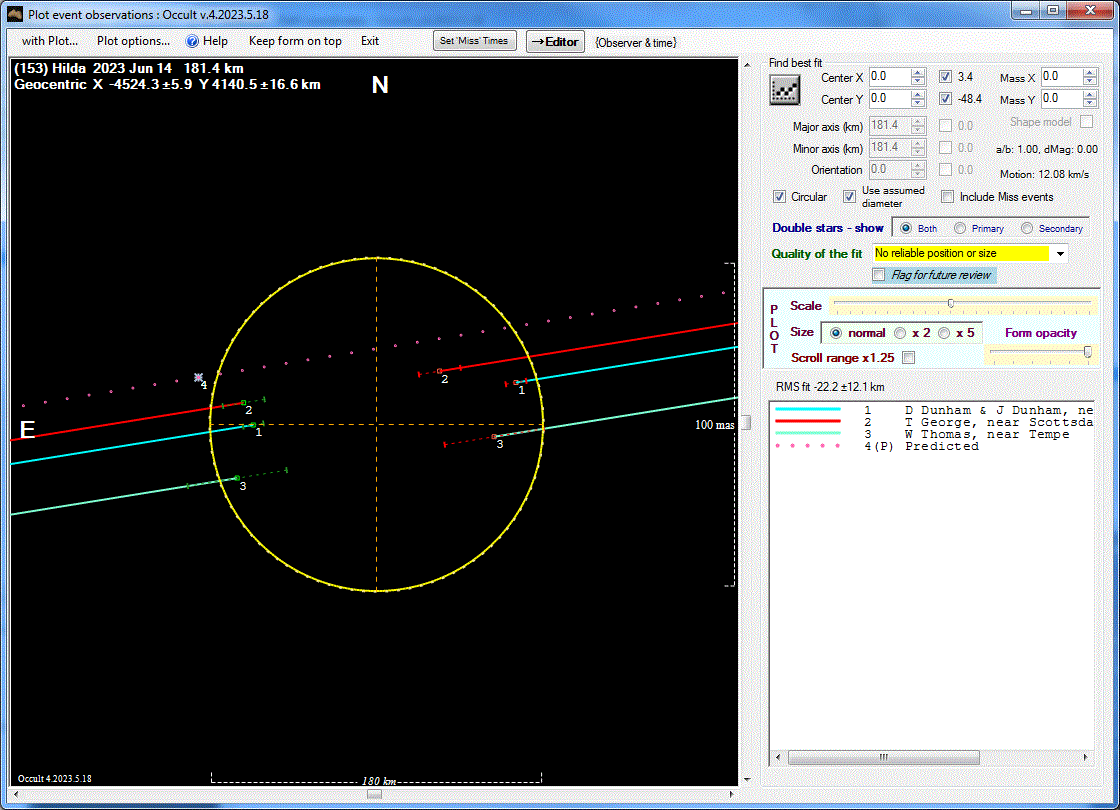
Task: Enable Include Miss events checkbox
Action: [x=948, y=197]
